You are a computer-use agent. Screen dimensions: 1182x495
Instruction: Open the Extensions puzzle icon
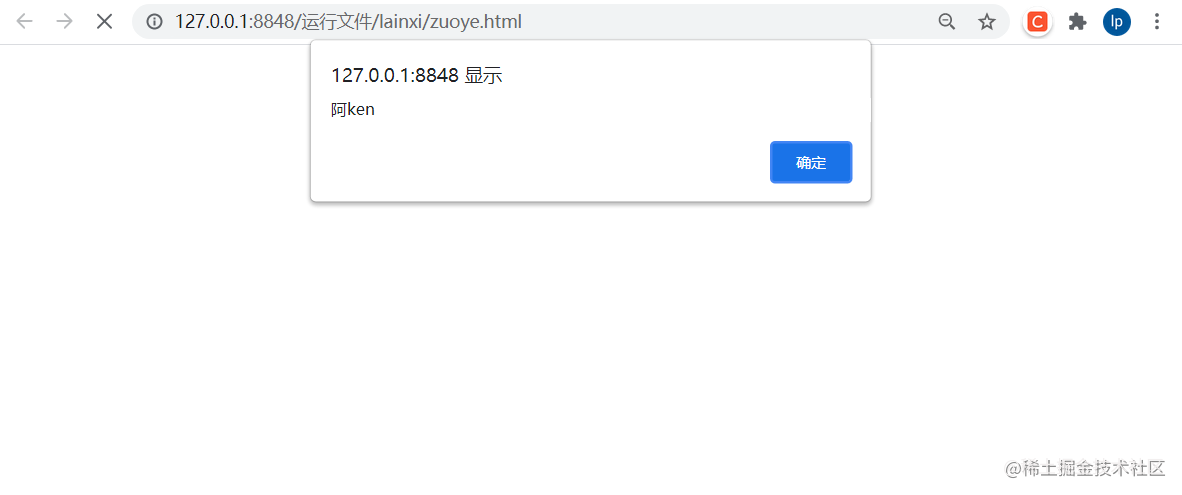1077,22
